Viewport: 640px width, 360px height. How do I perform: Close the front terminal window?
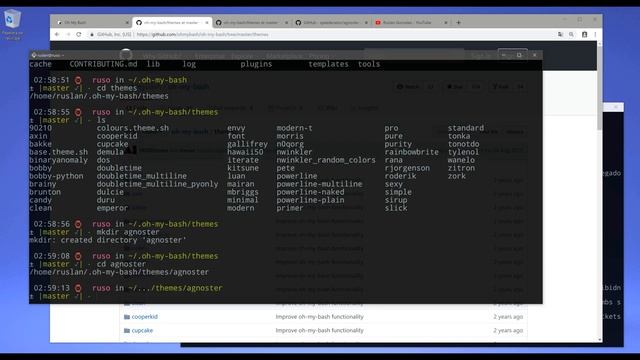click(534, 55)
